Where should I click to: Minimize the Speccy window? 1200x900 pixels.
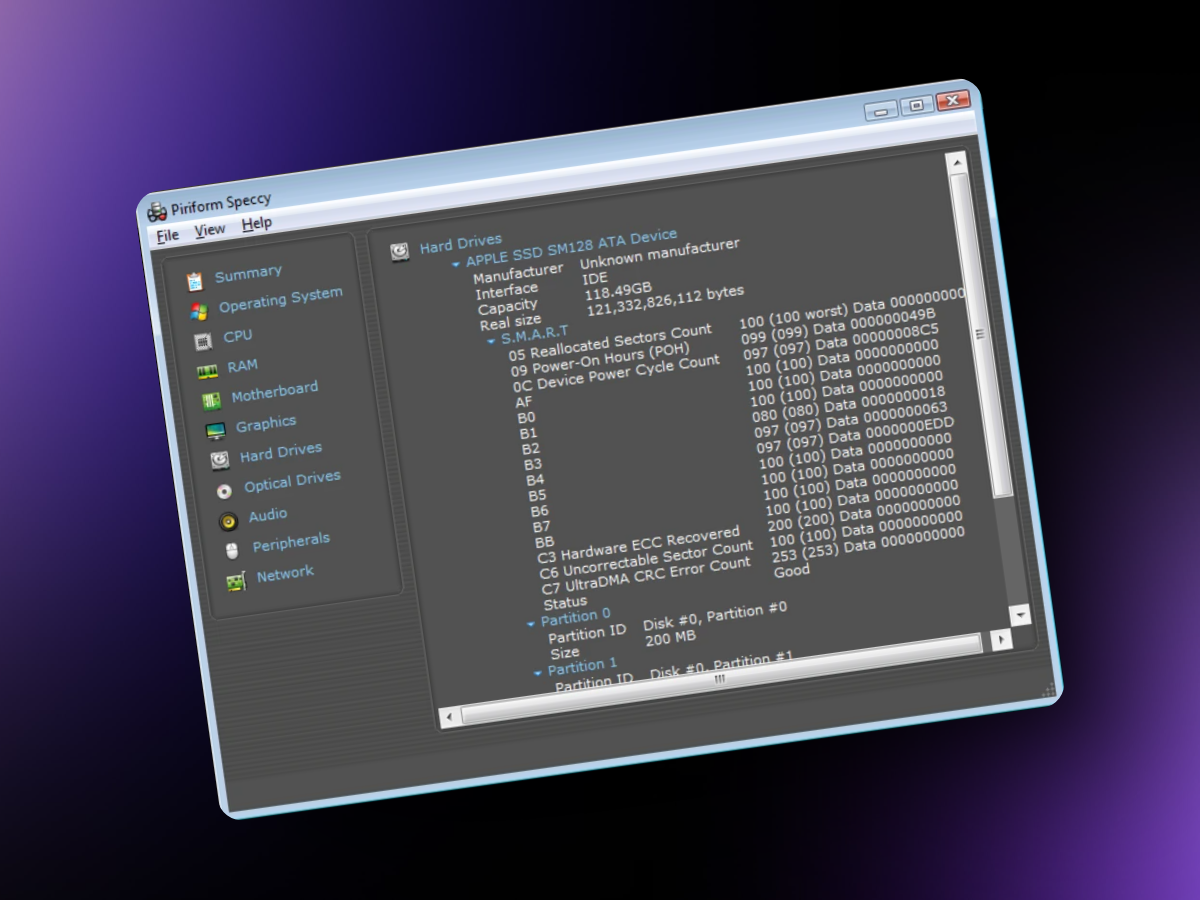(x=881, y=110)
